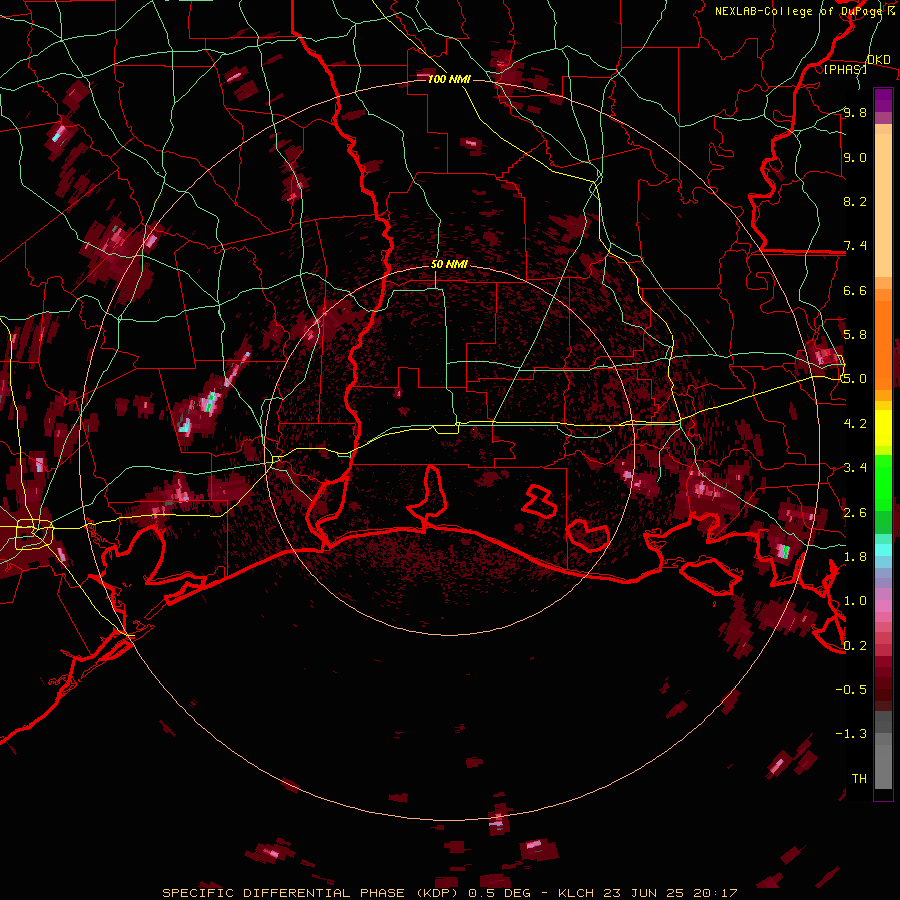Image resolution: width=900 pixels, height=900 pixels.
Task: Click the 100 NMI range ring label
Action: [449, 79]
